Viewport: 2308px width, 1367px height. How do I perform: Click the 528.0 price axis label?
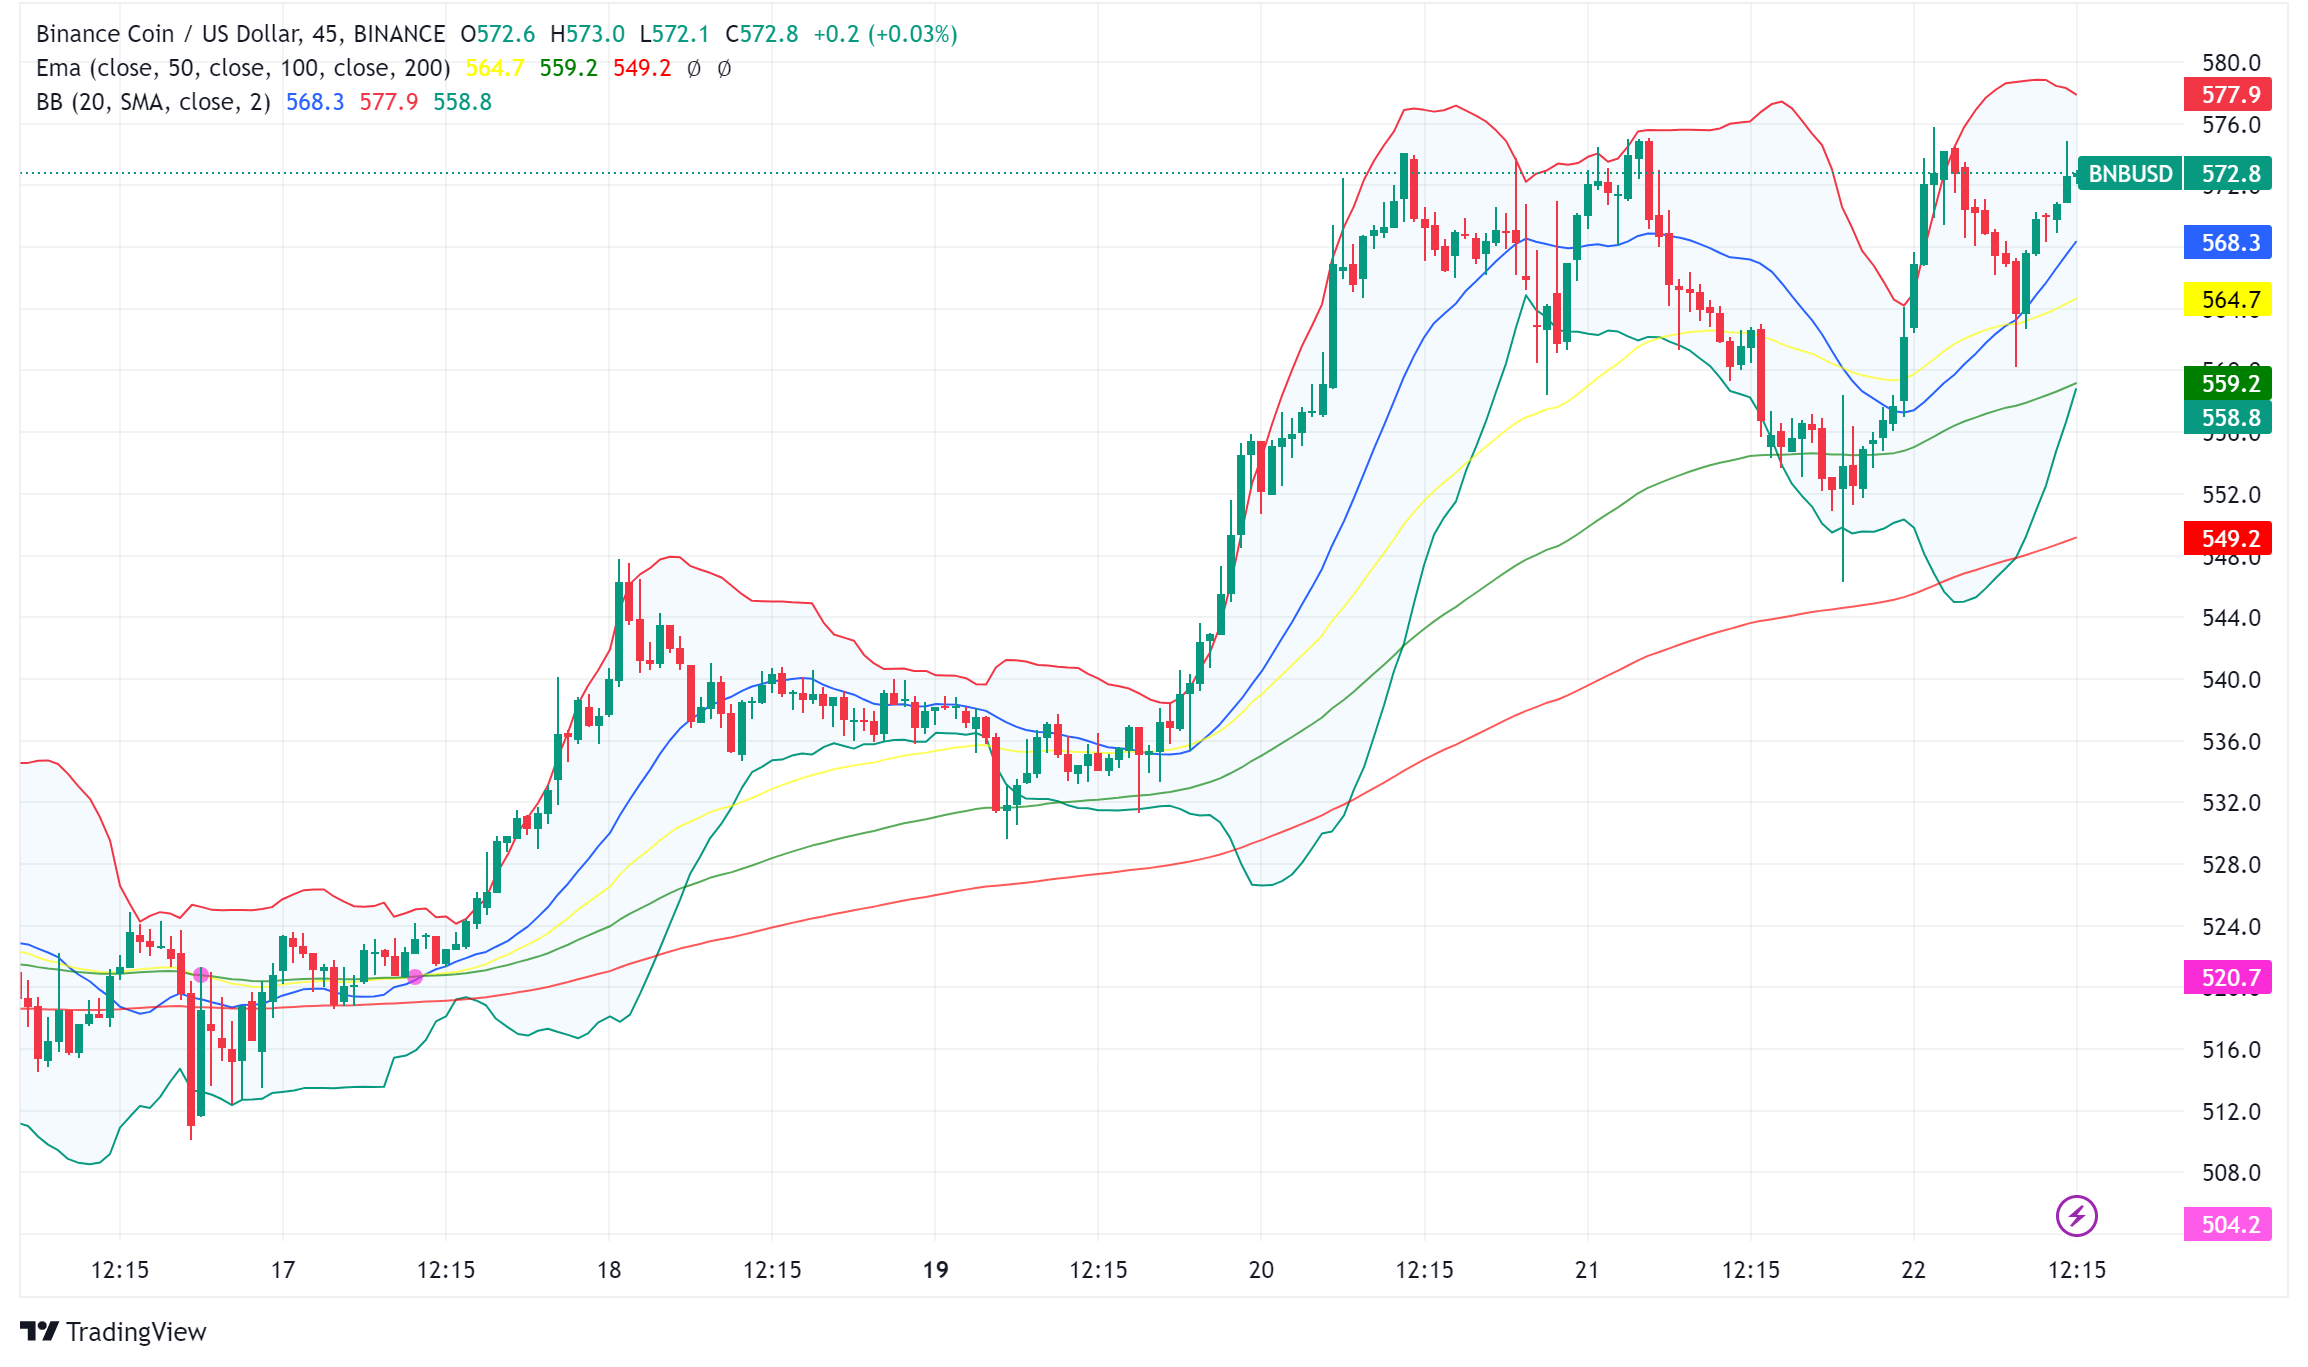tap(2231, 865)
